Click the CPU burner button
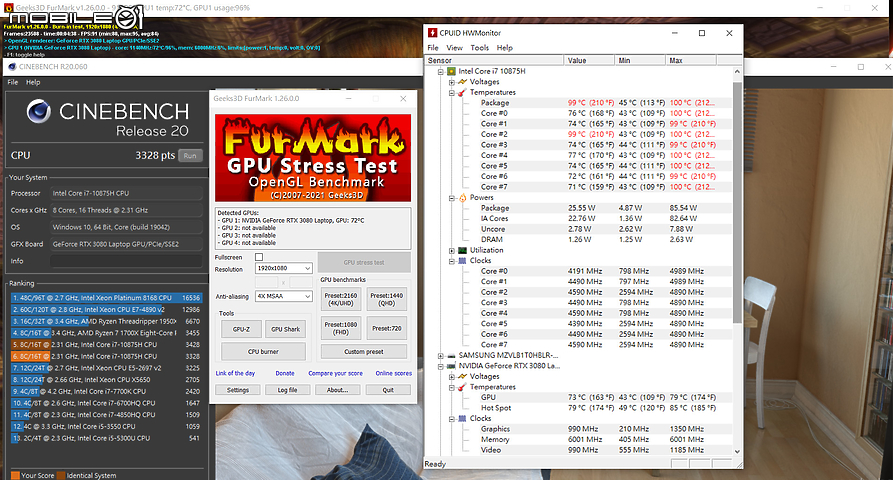The height and width of the screenshot is (480, 893). coord(263,352)
